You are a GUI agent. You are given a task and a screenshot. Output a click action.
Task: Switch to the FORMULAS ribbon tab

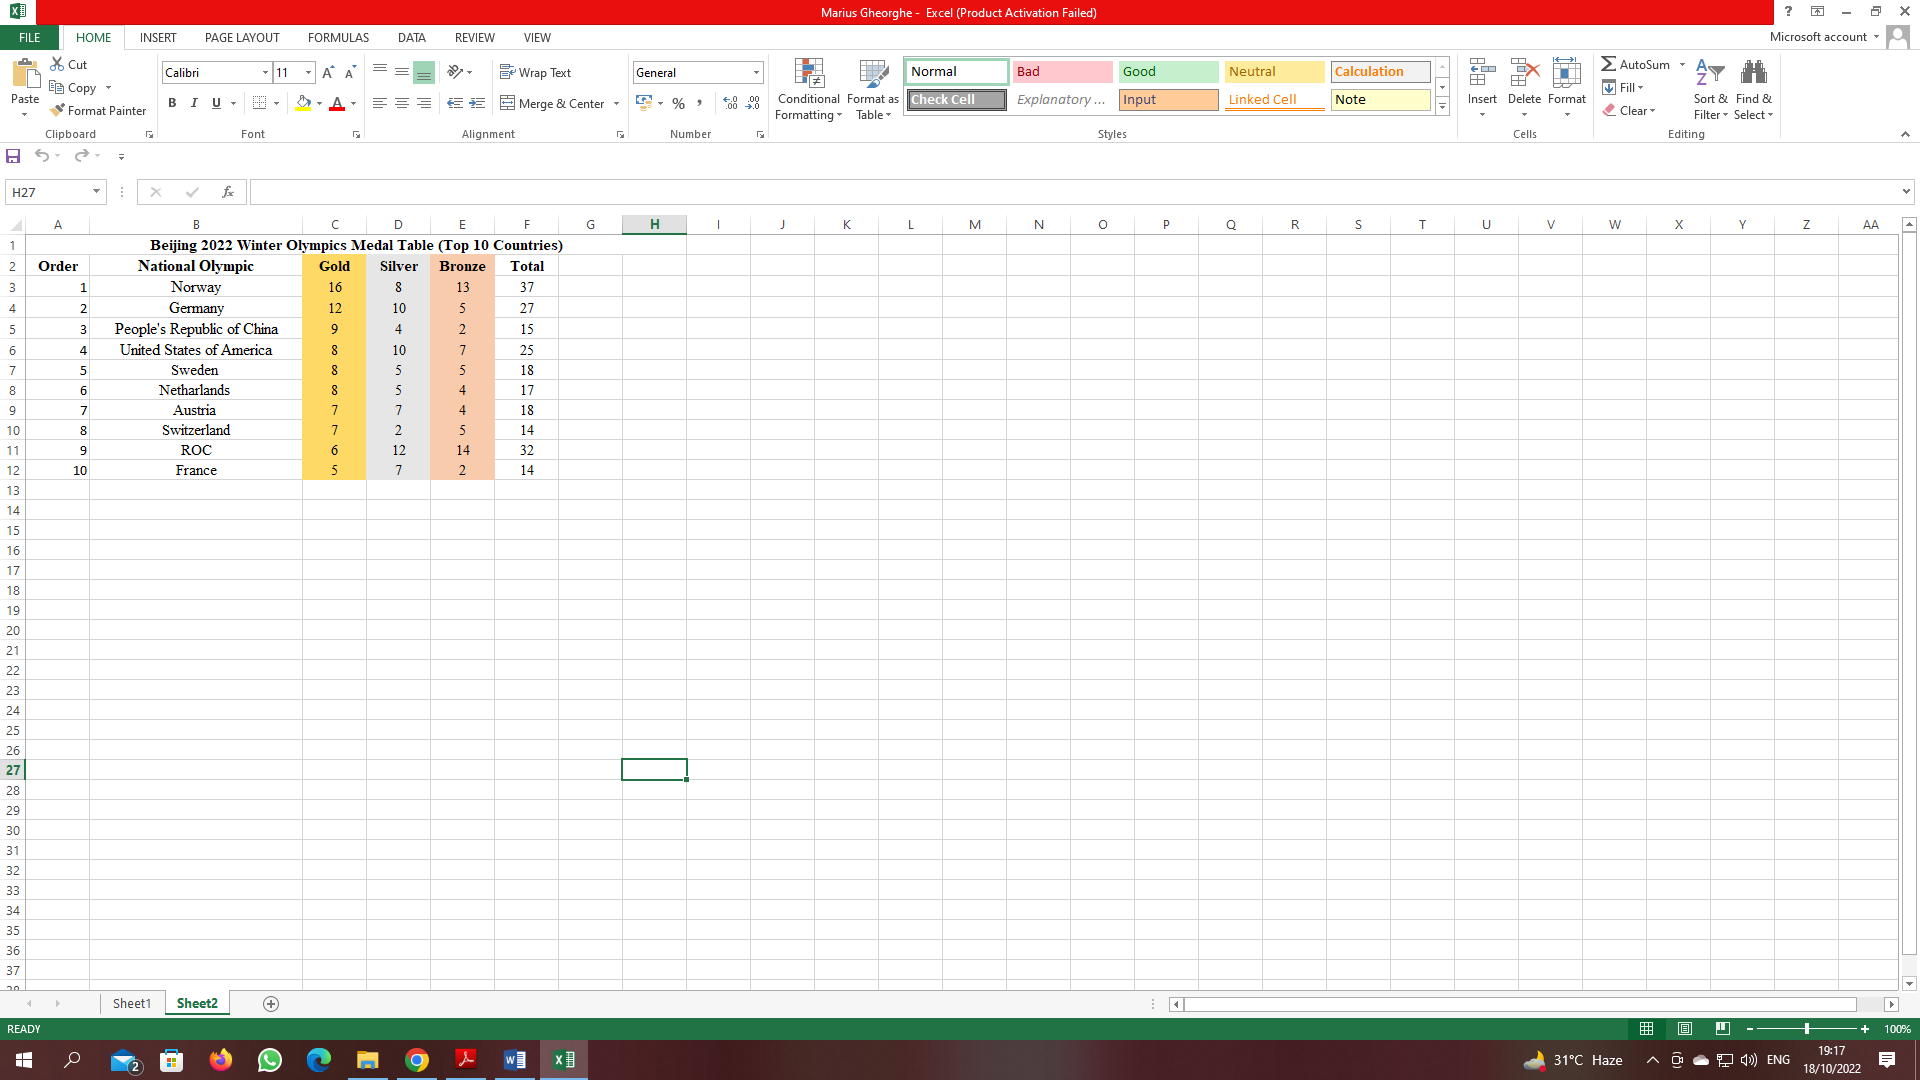pos(338,38)
